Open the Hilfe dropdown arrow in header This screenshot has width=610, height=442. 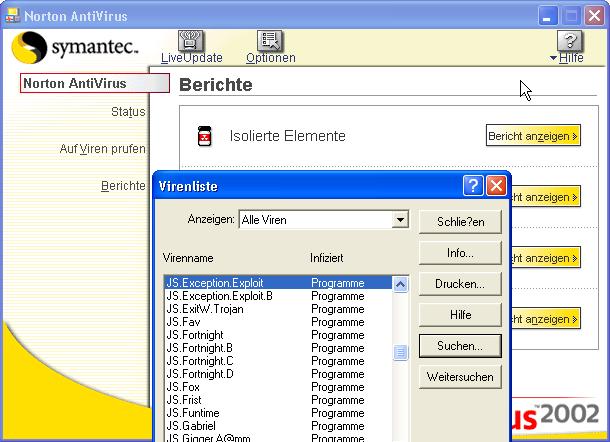click(x=553, y=58)
